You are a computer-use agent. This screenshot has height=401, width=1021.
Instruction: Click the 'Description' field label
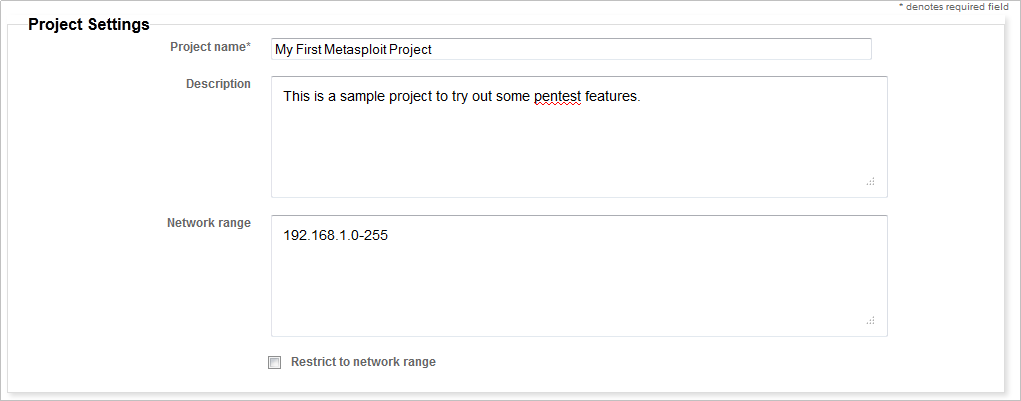[218, 84]
